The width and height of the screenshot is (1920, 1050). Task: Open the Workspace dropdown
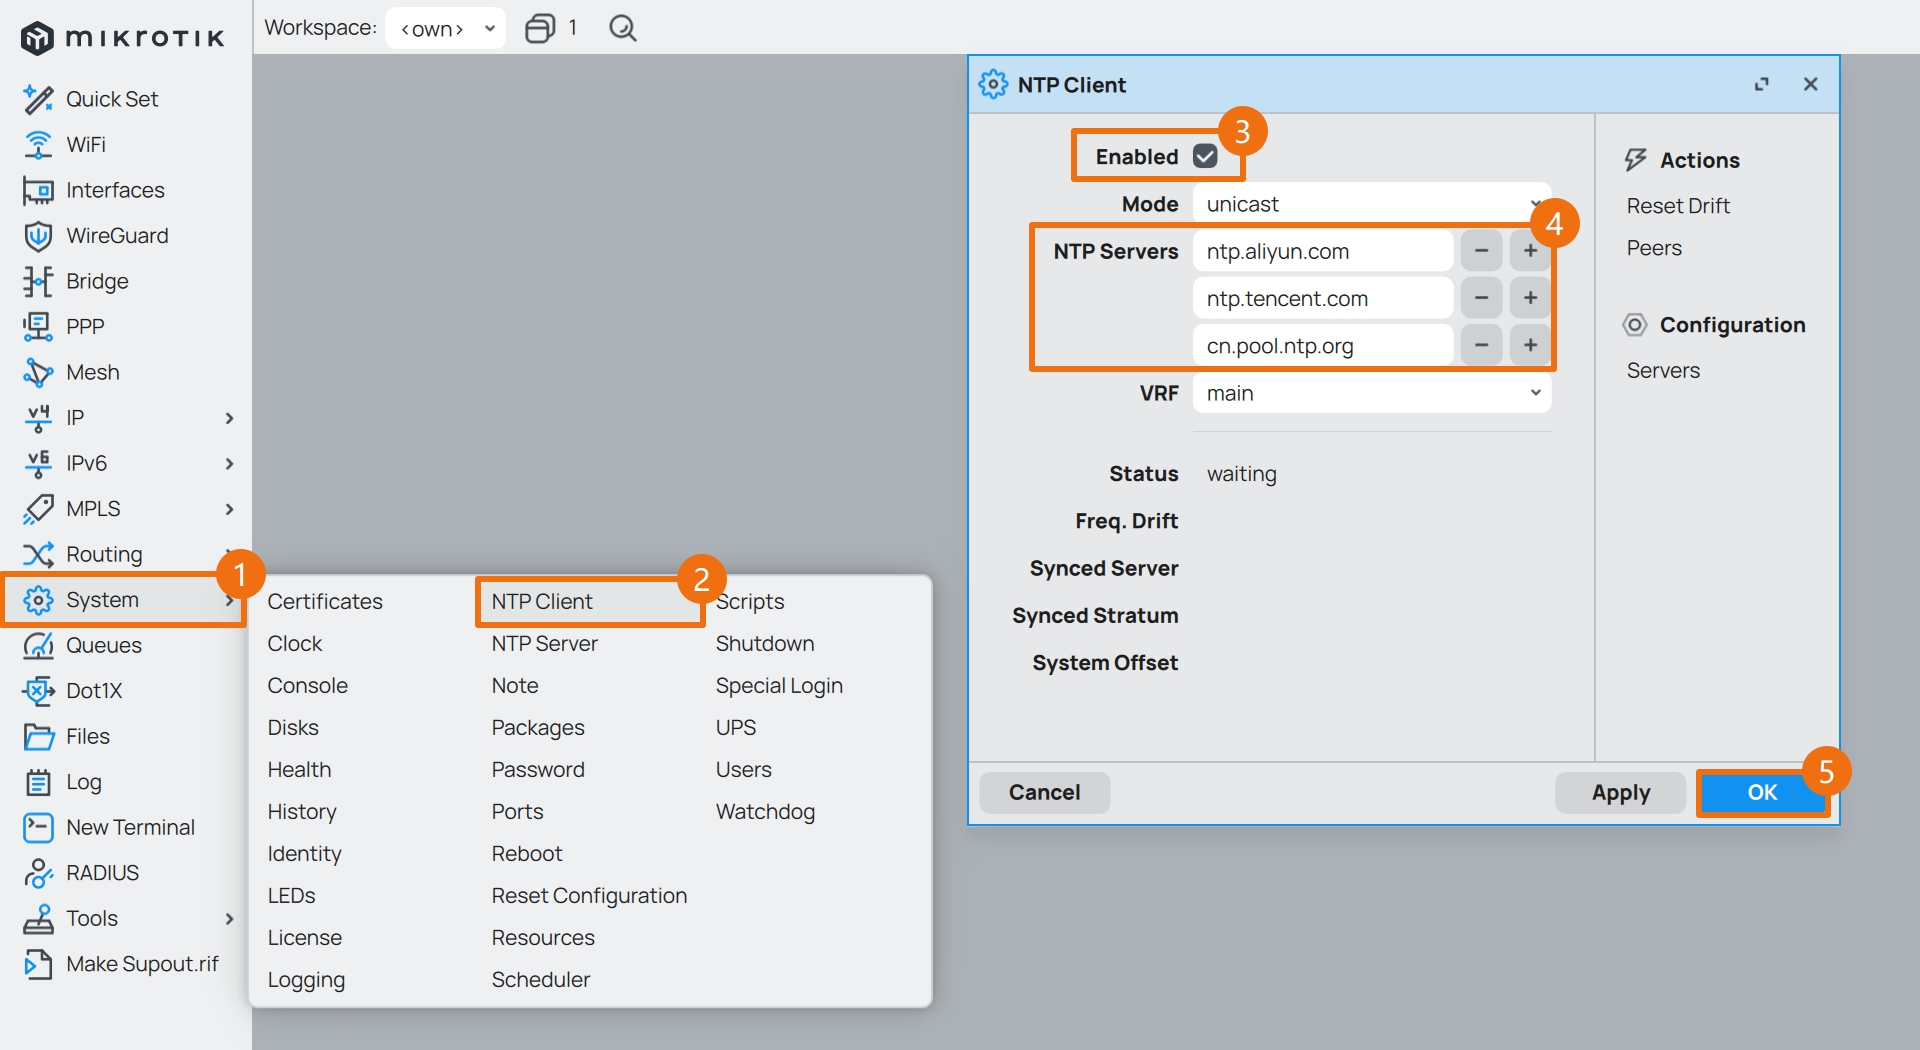point(445,28)
